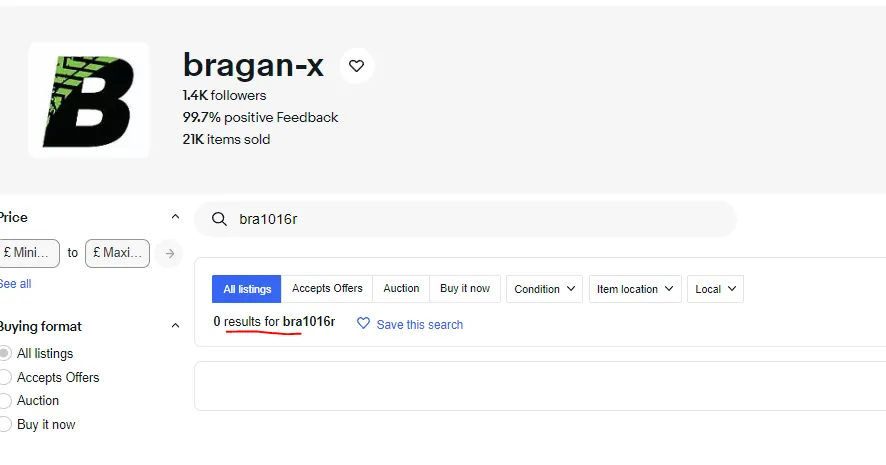This screenshot has height=465, width=886.
Task: Click the maximum price field
Action: [118, 253]
